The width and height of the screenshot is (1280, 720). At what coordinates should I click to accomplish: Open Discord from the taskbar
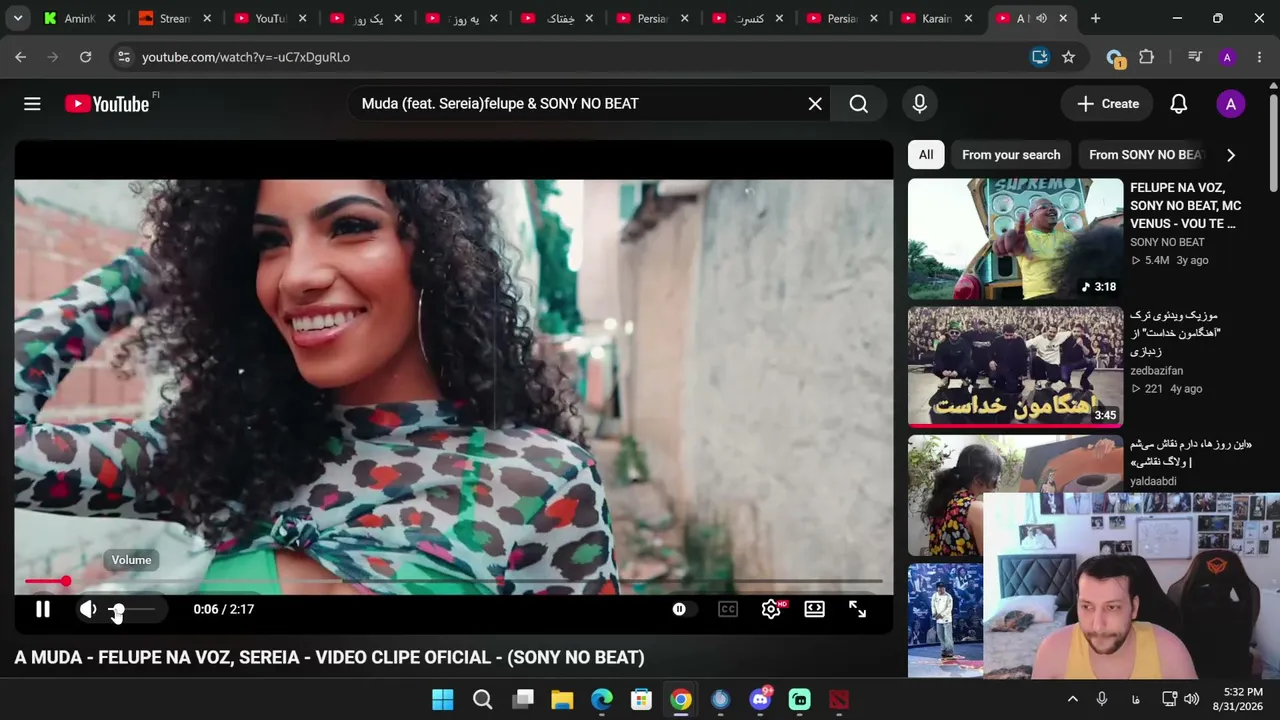coord(760,699)
